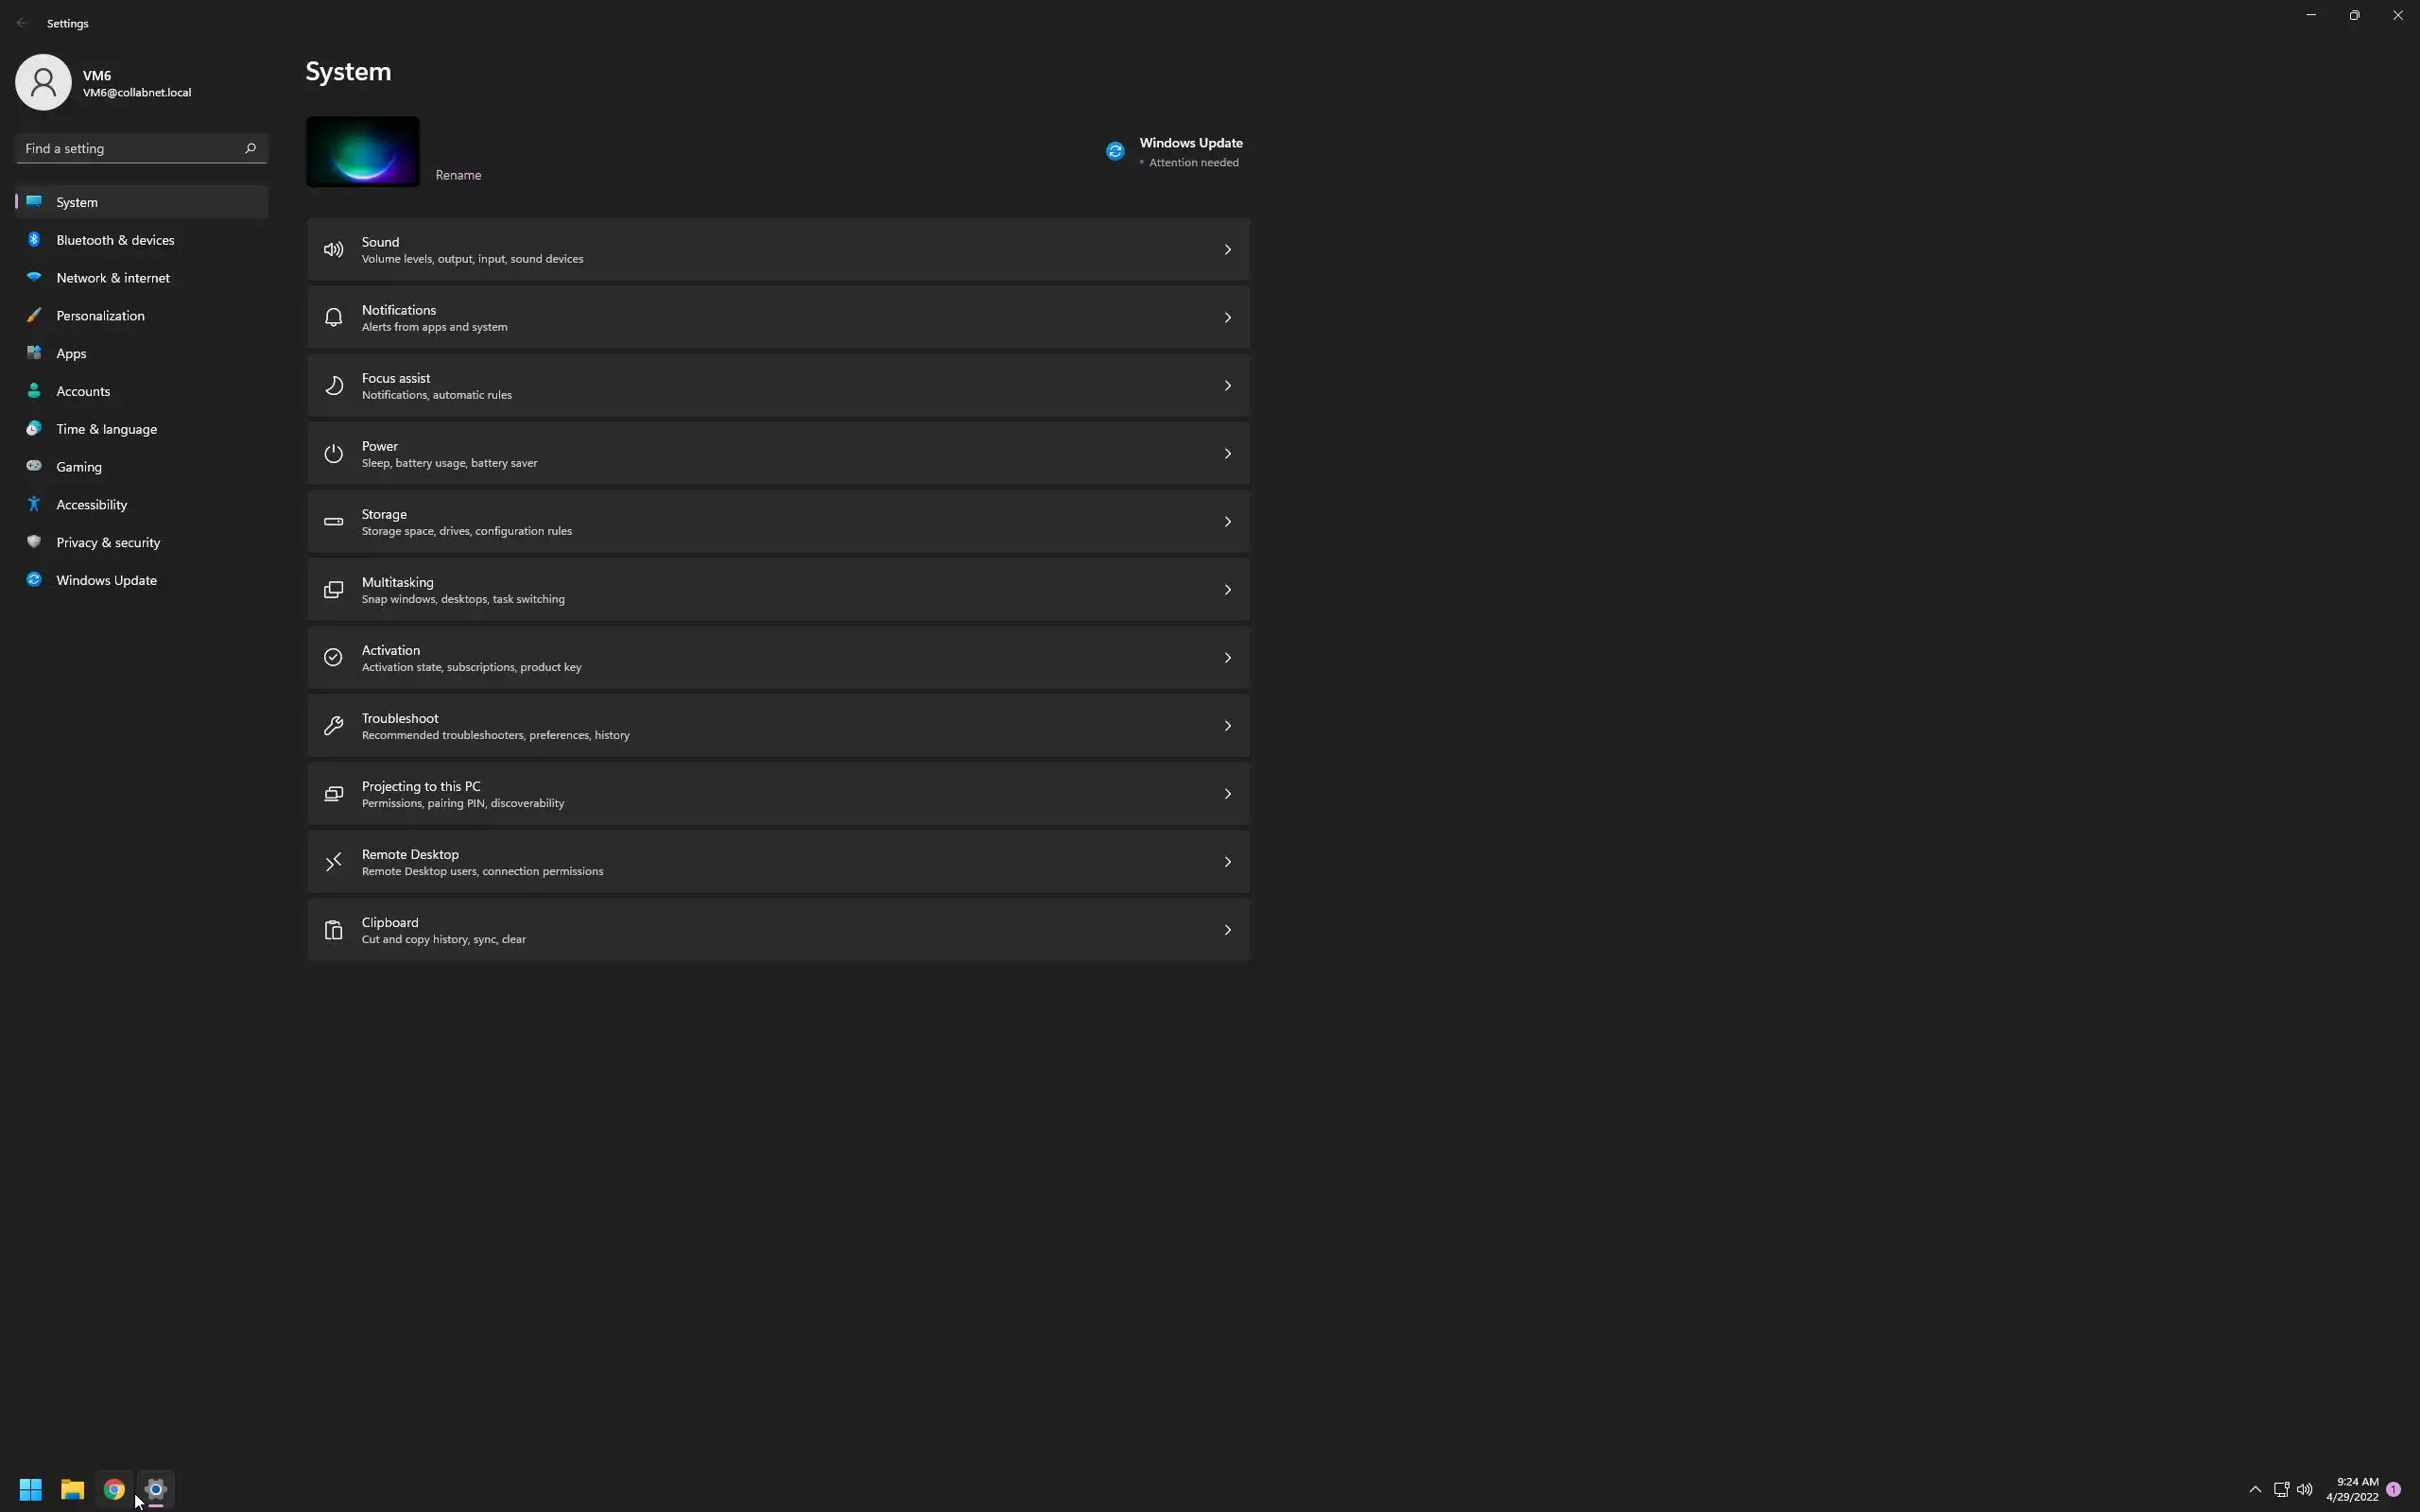Viewport: 2420px width, 1512px height.
Task: Click the Rename link for this PC
Action: point(458,175)
